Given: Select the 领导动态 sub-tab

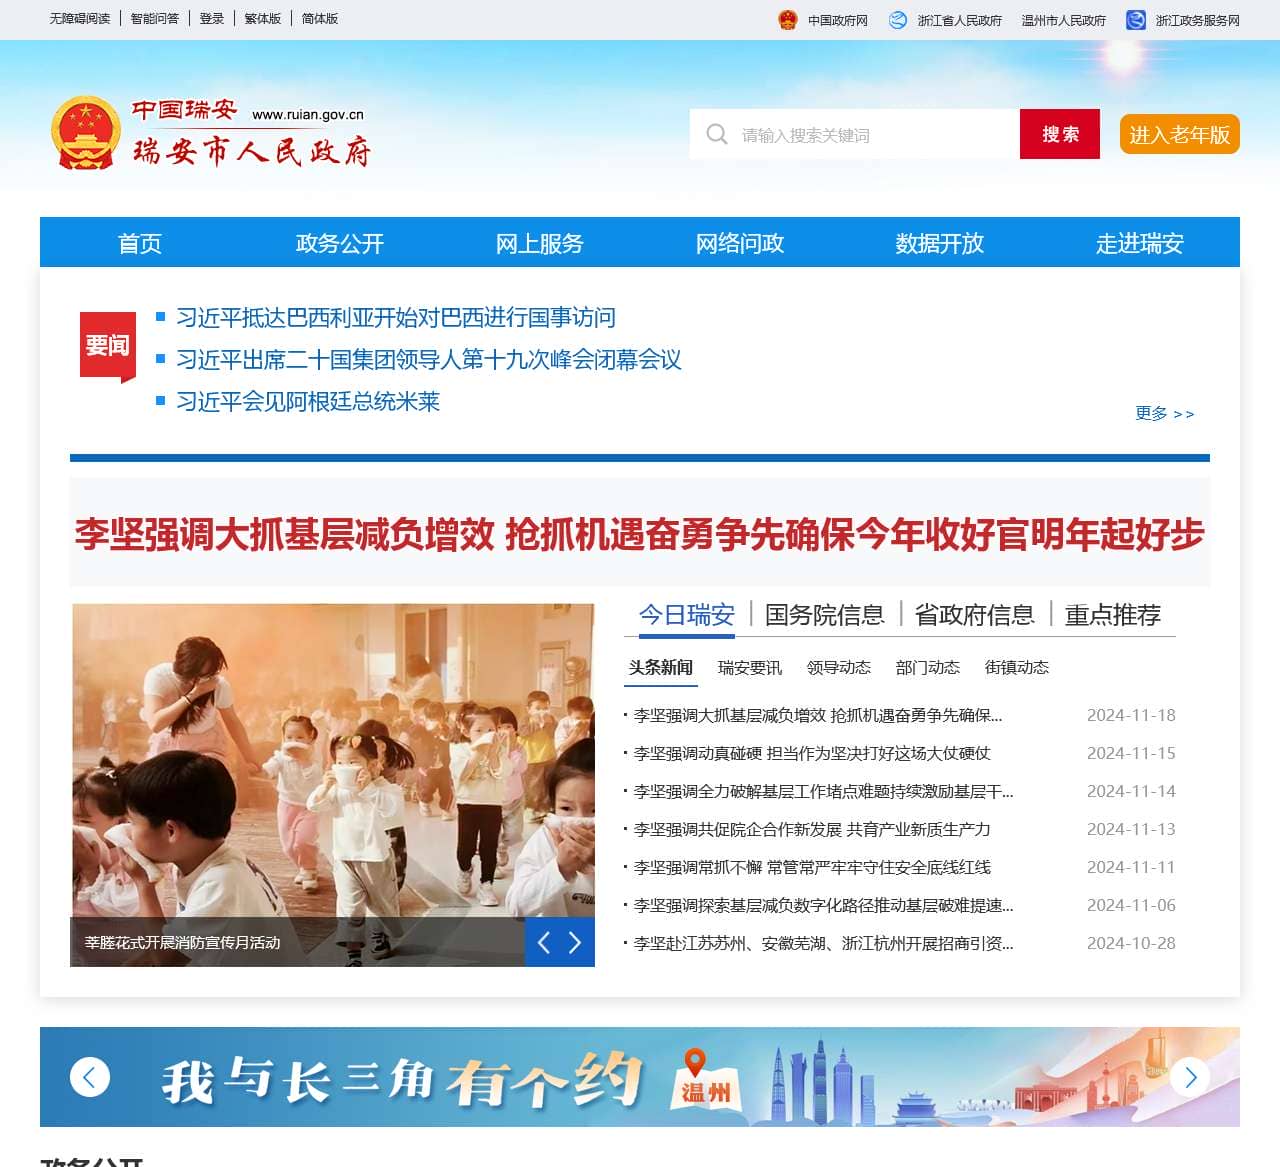Looking at the screenshot, I should pos(839,667).
